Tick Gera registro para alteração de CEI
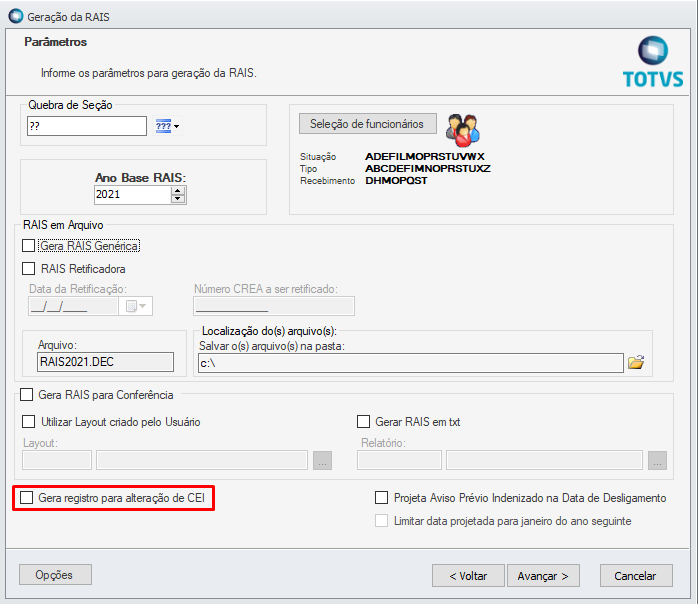Image resolution: width=698 pixels, height=604 pixels. (27, 498)
